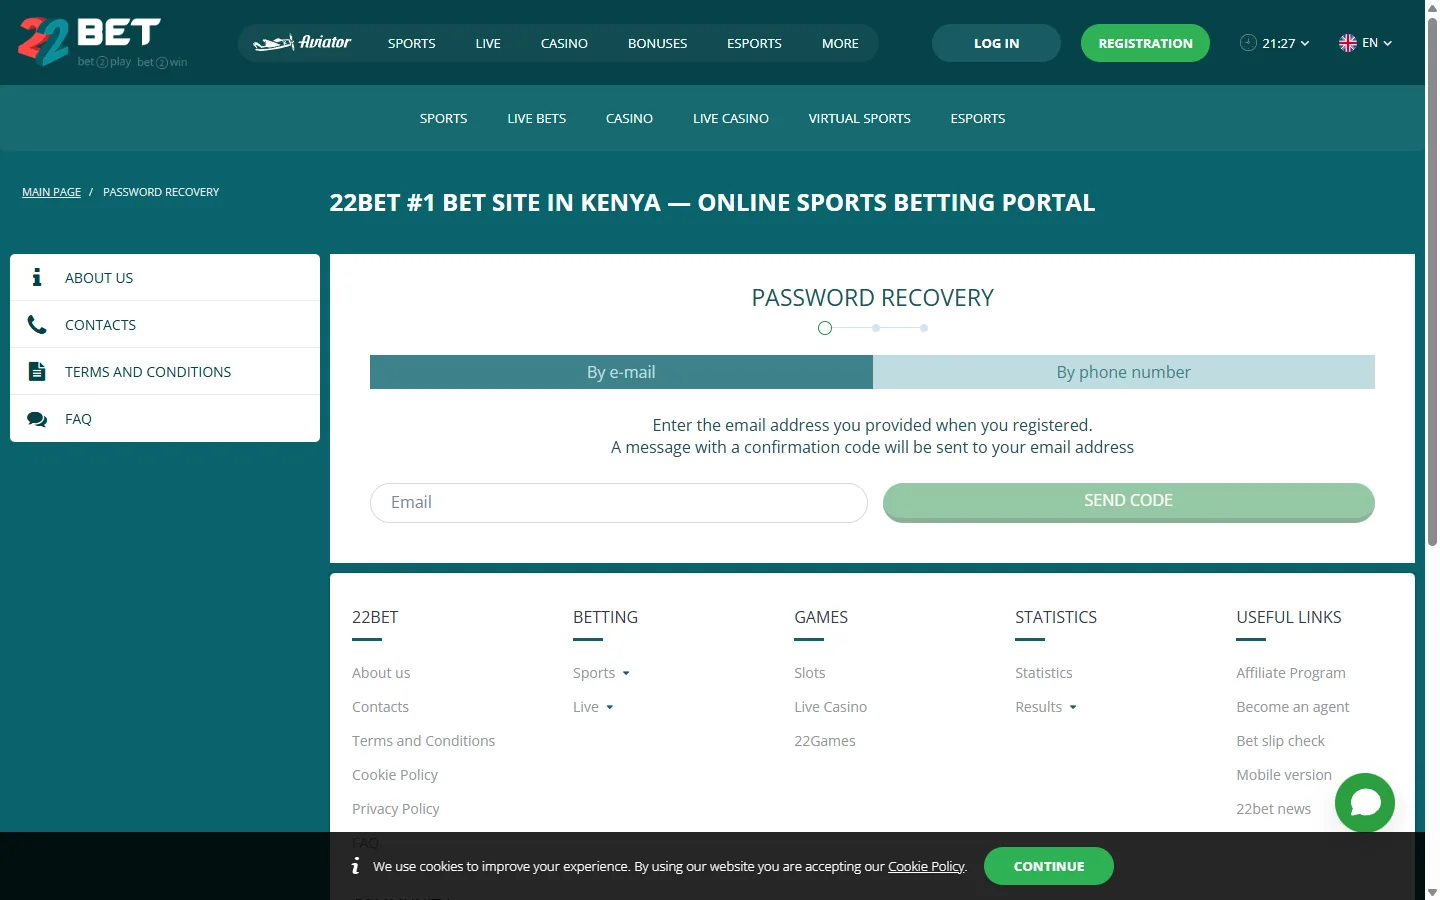
Task: Open TERMS AND CONDITIONS in the sidebar
Action: click(165, 371)
